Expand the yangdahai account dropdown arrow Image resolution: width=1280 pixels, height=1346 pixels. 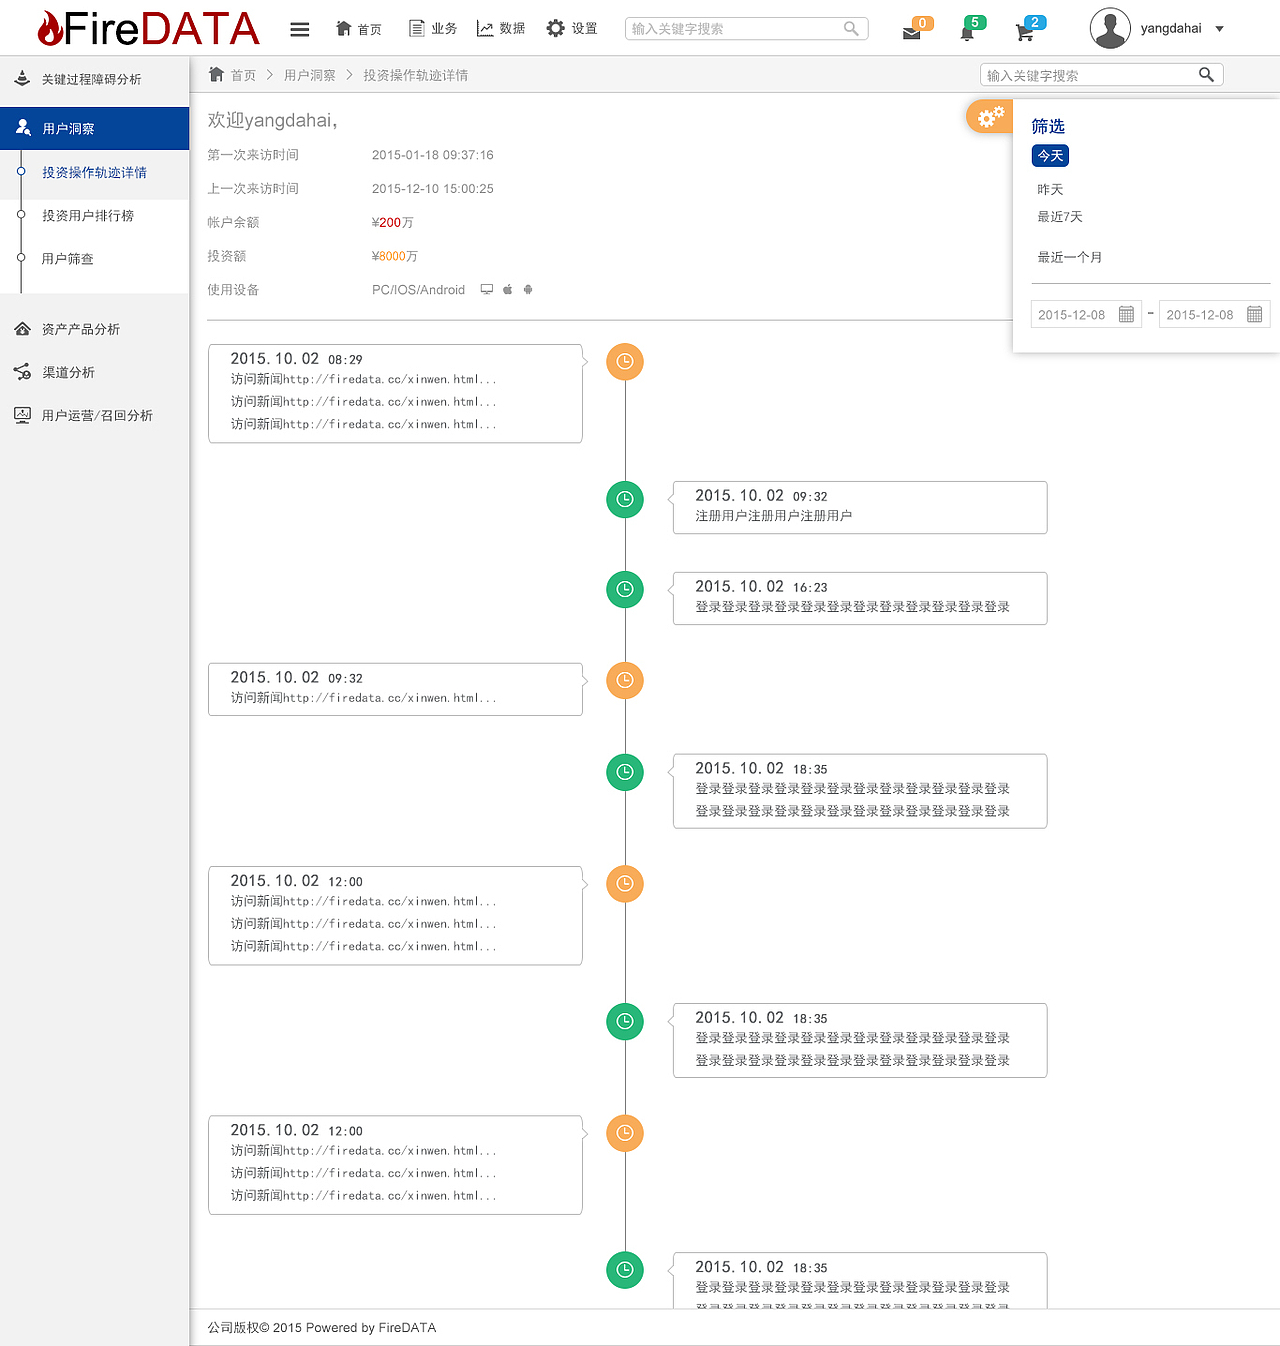[1219, 29]
